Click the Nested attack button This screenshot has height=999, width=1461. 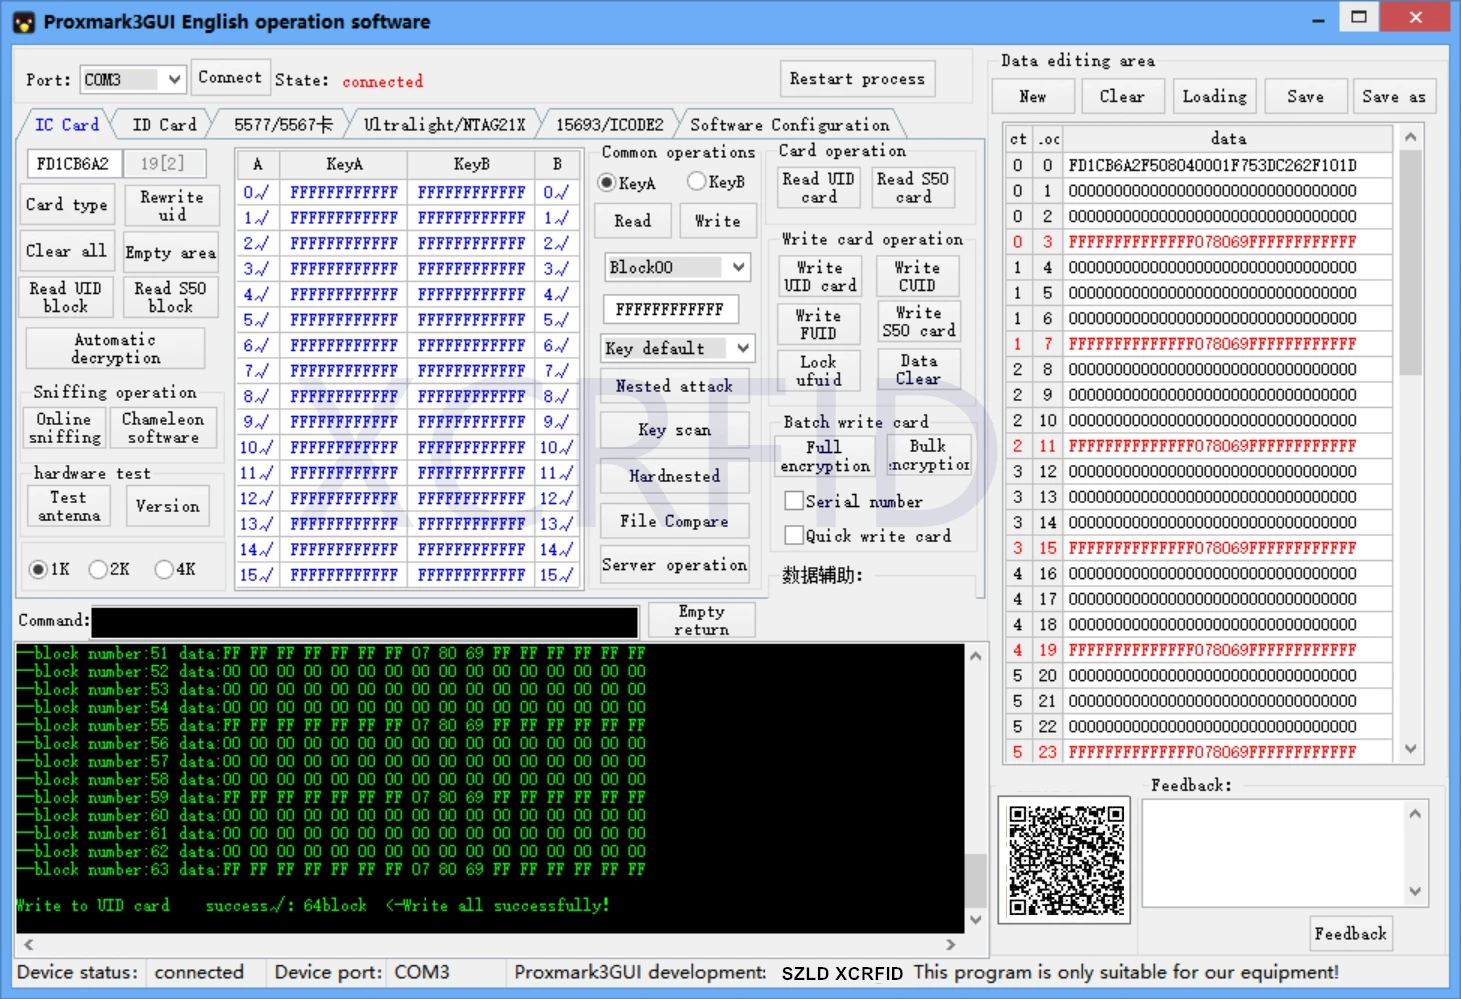(x=674, y=386)
